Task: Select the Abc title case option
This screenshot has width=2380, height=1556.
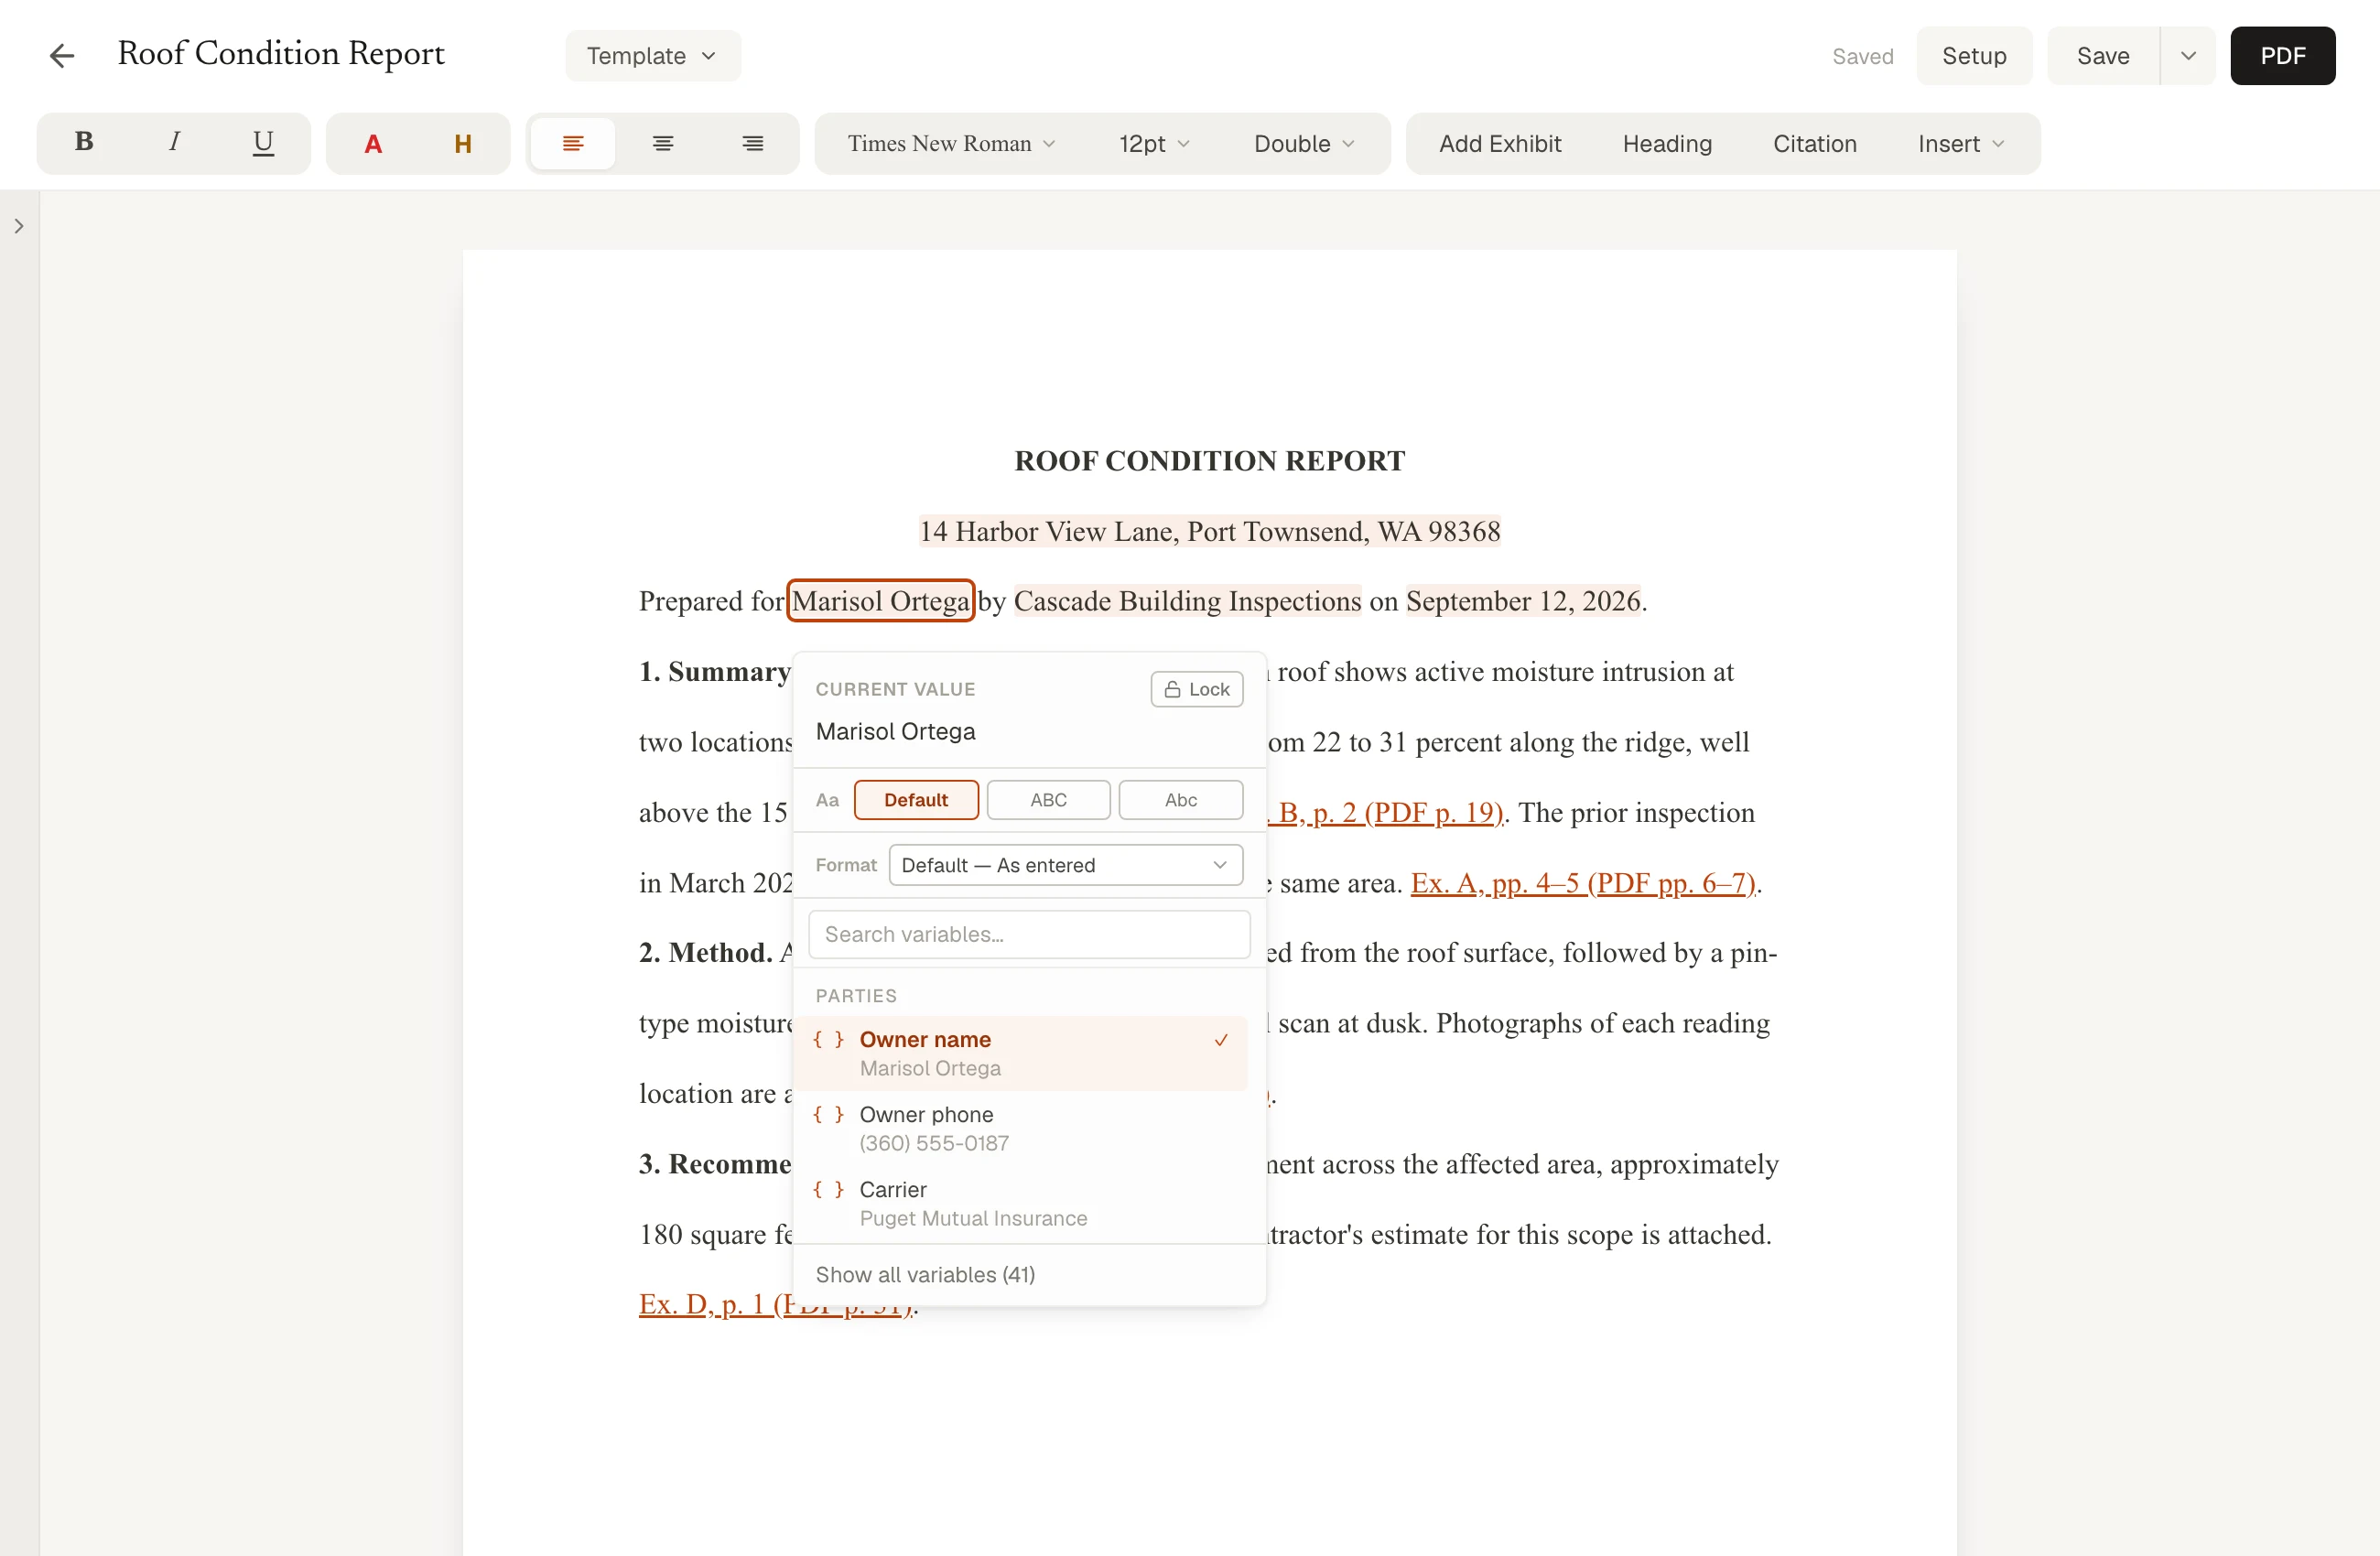Action: 1180,800
